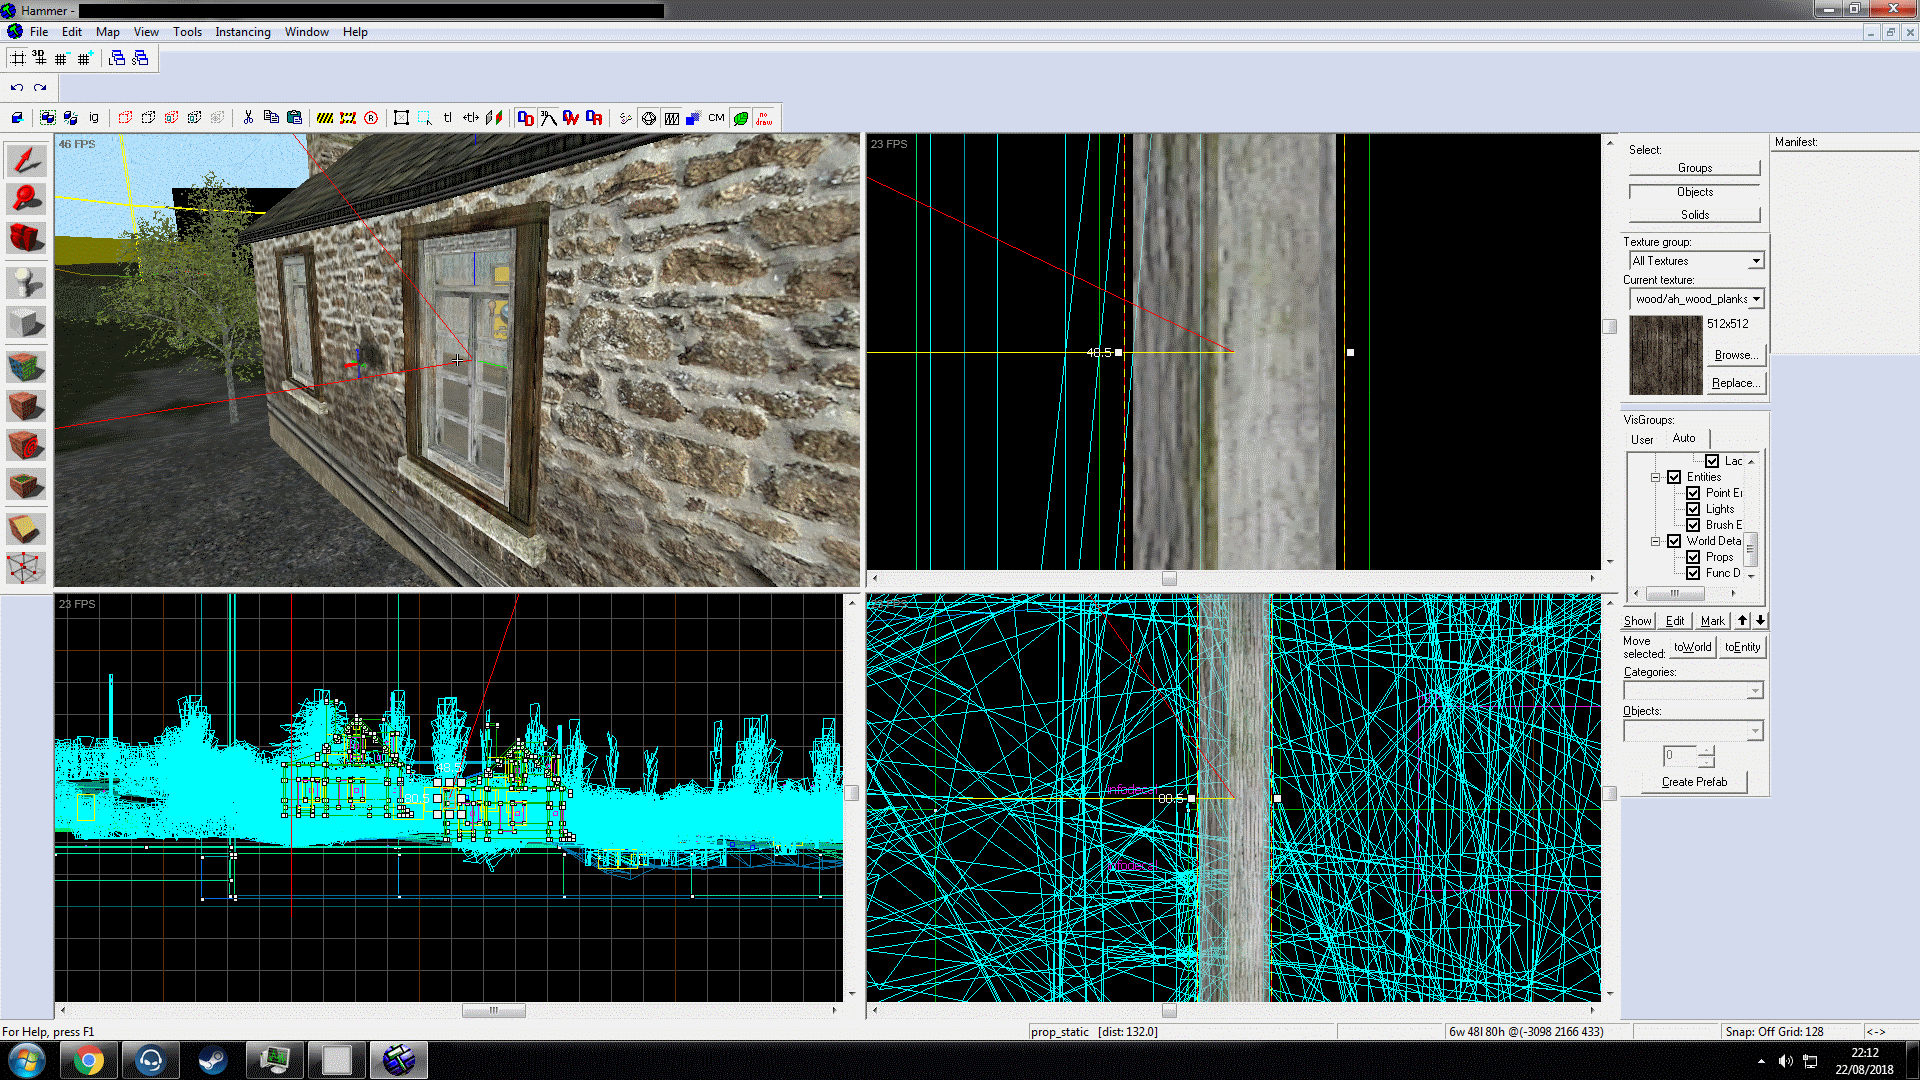Open the Map menu

pos(108,32)
